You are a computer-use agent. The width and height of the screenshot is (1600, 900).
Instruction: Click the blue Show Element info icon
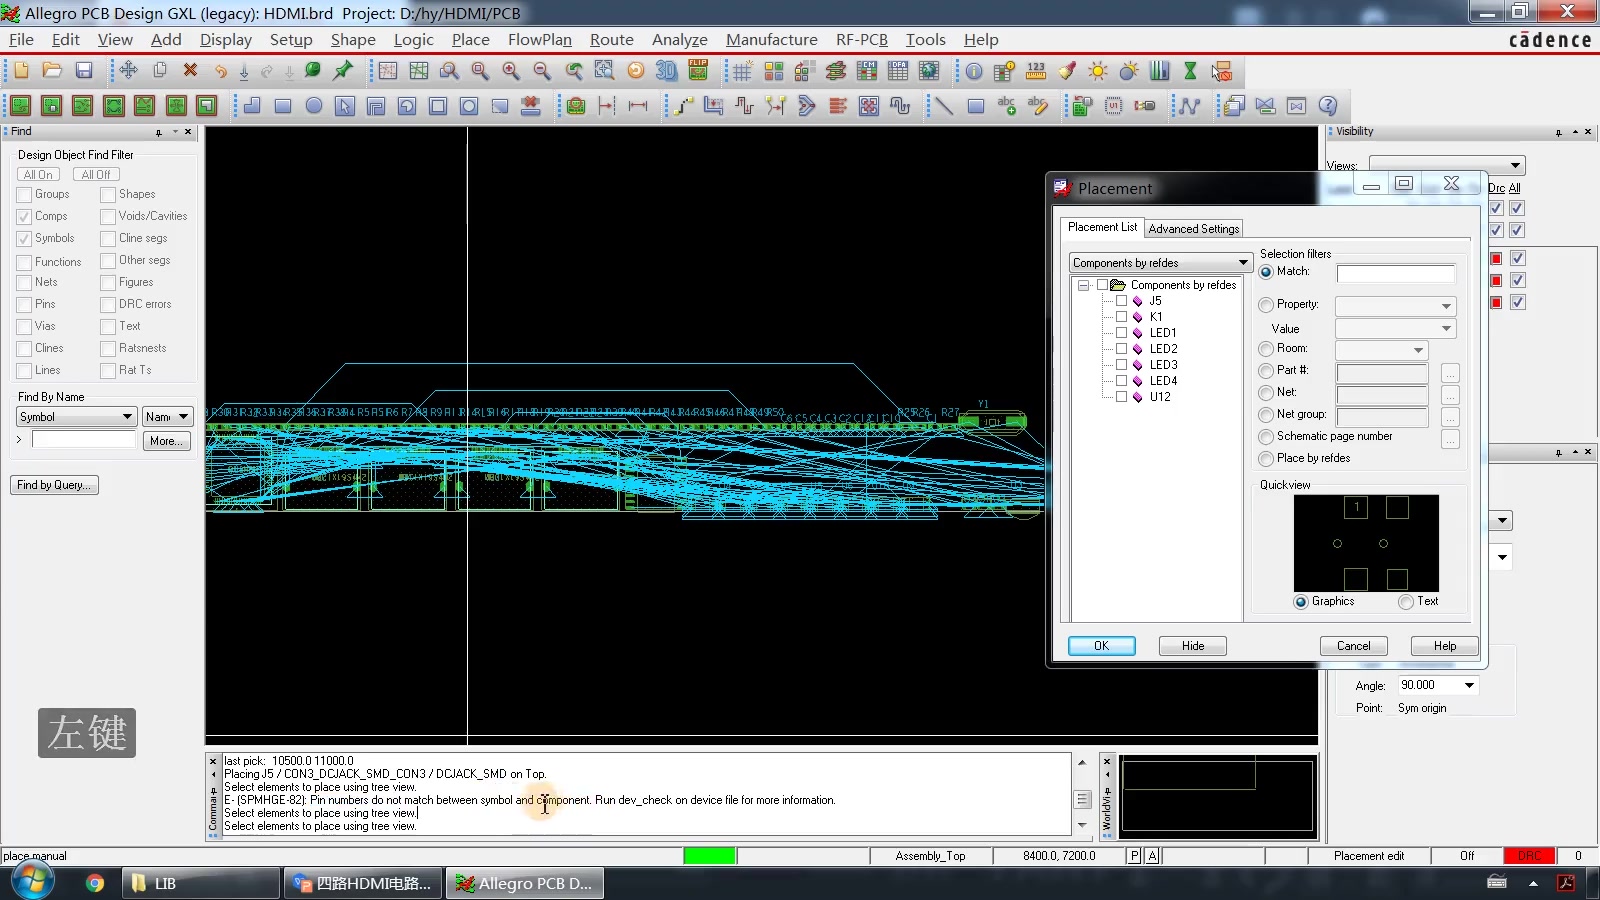[974, 71]
